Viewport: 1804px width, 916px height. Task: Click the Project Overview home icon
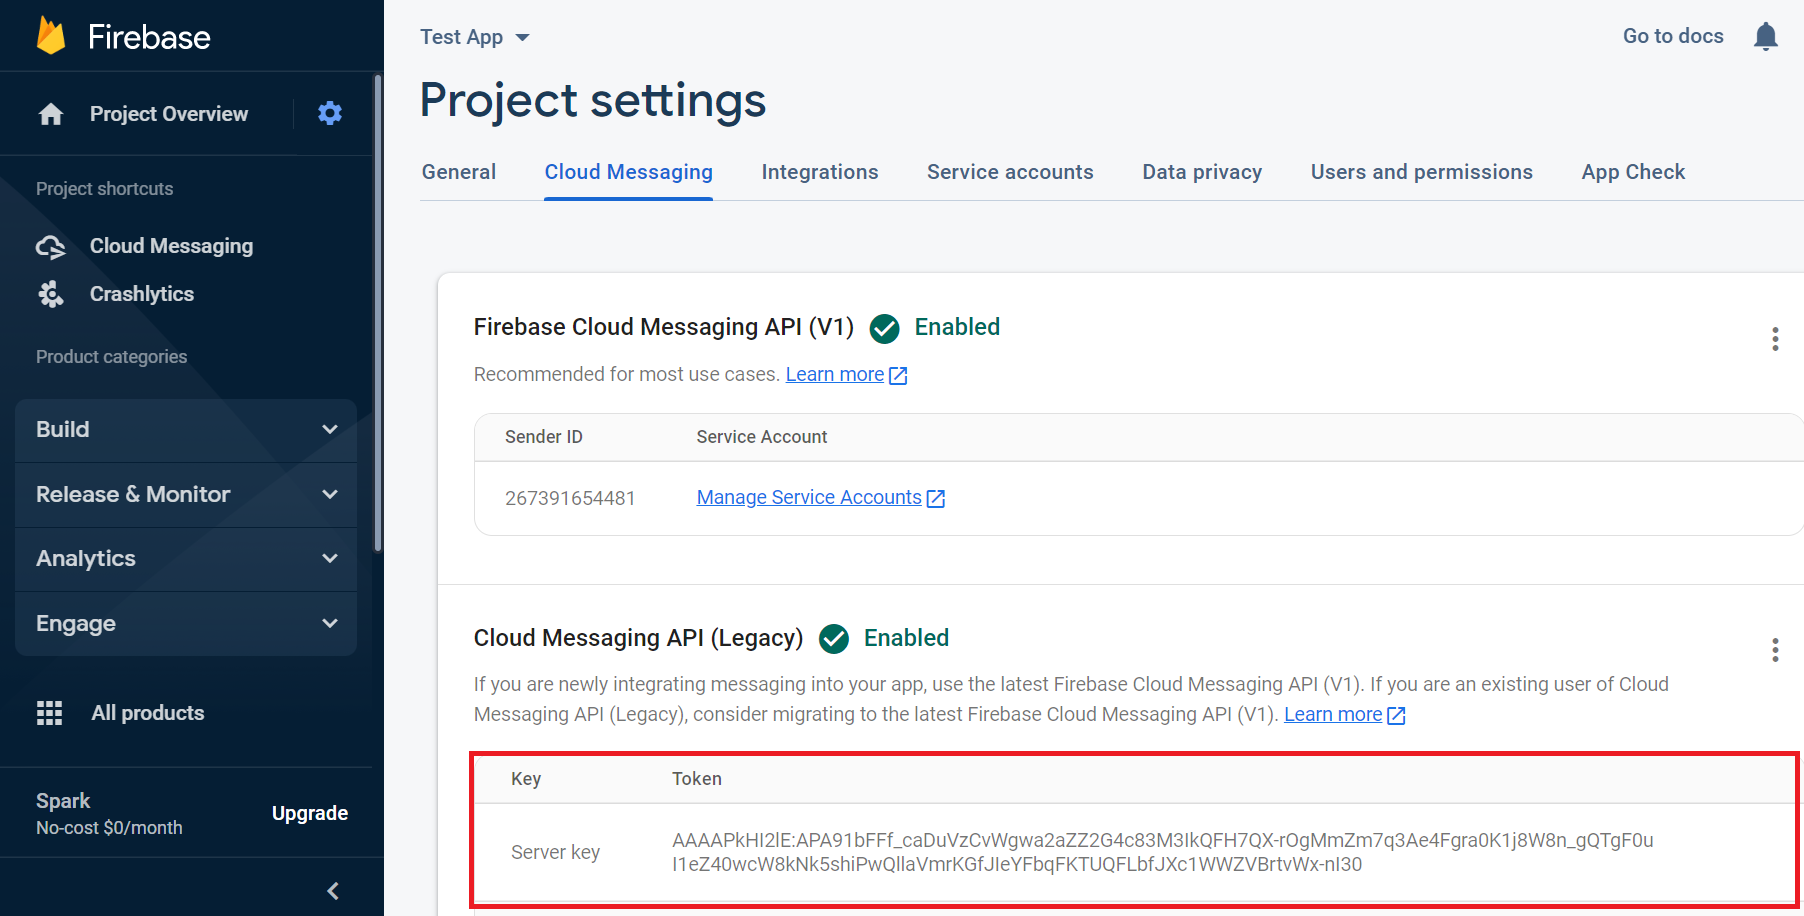[50, 113]
